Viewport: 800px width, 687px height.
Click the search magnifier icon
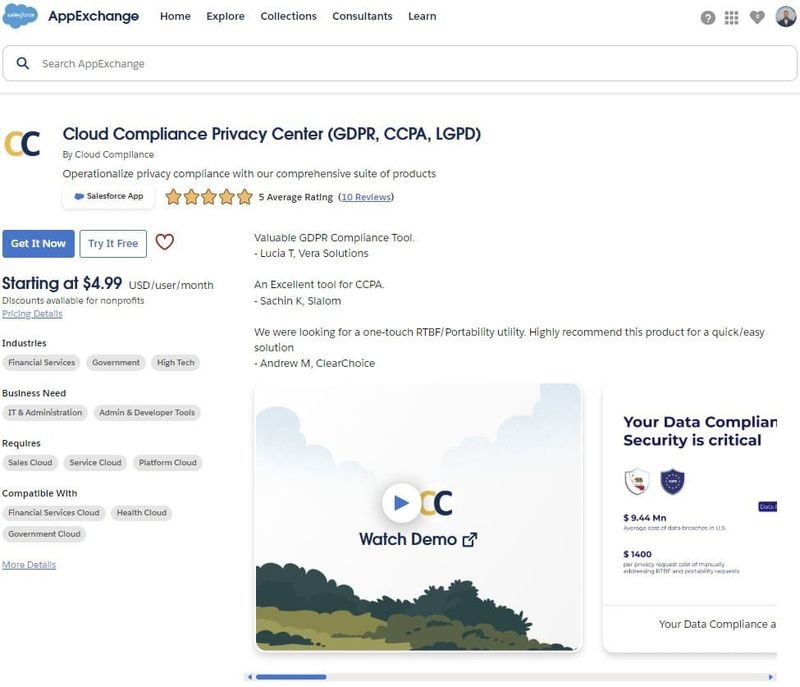point(22,63)
